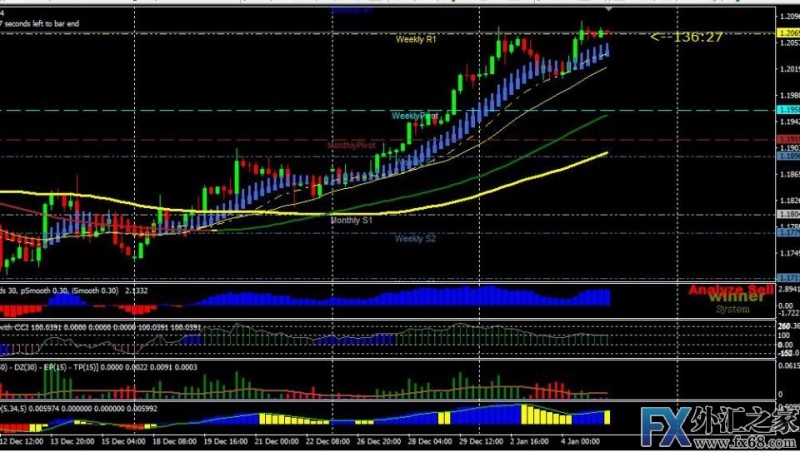The width and height of the screenshot is (800, 452).
Task: Select the 136:27 candle countdown label
Action: pos(686,37)
